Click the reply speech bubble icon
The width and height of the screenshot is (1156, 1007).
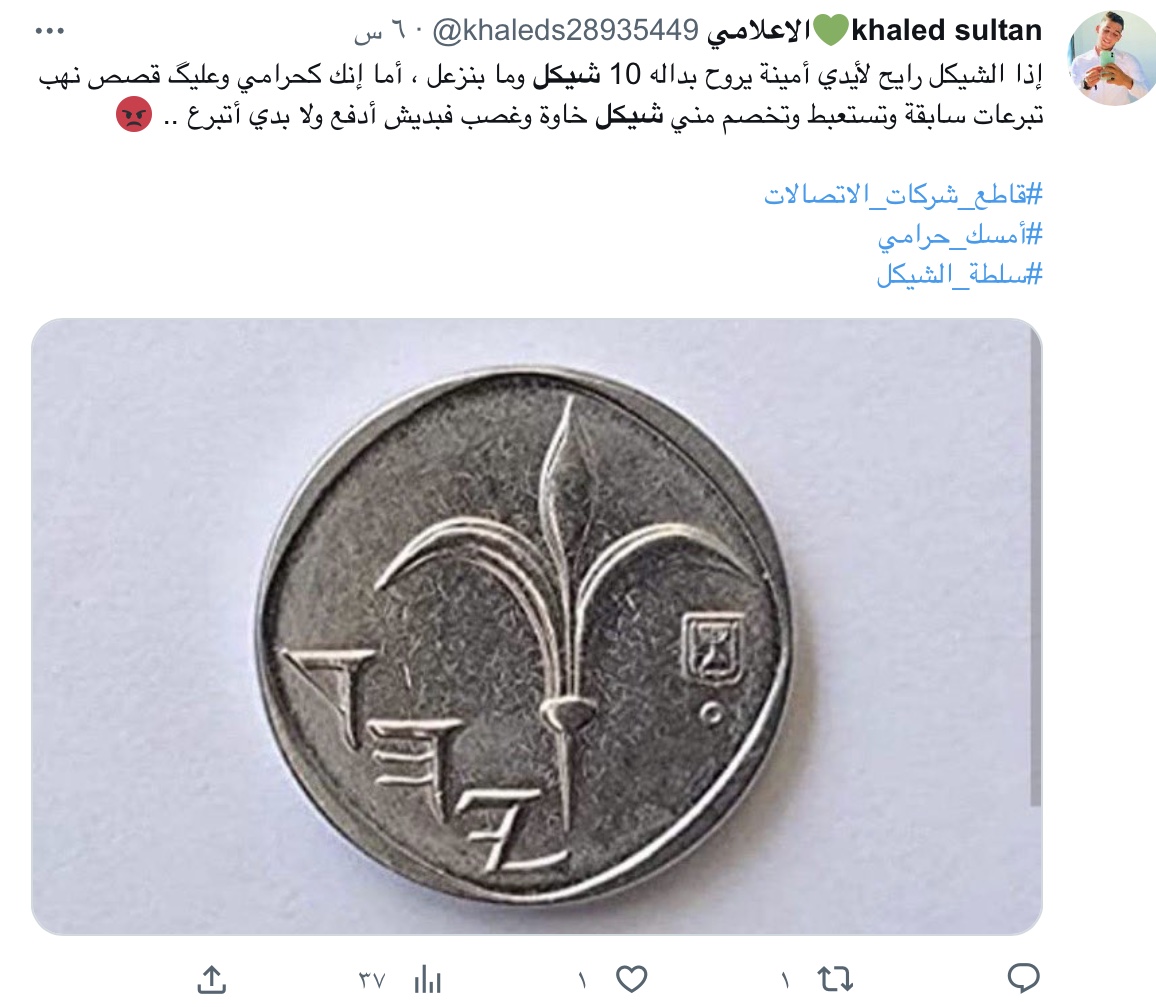[1023, 979]
